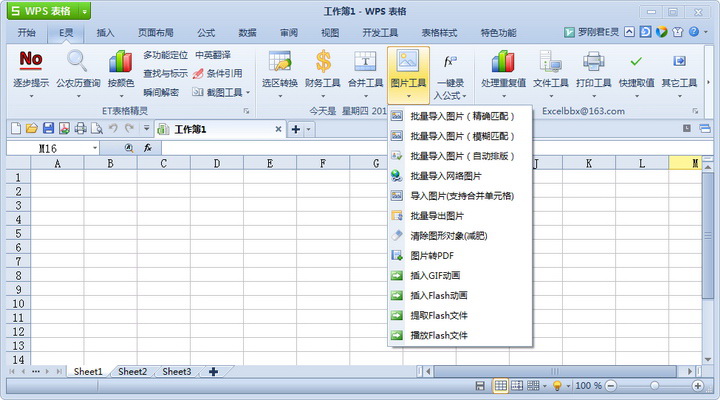This screenshot has width=720, height=400.
Task: Expand the 截图工具 dropdown arrow
Action: tap(248, 92)
